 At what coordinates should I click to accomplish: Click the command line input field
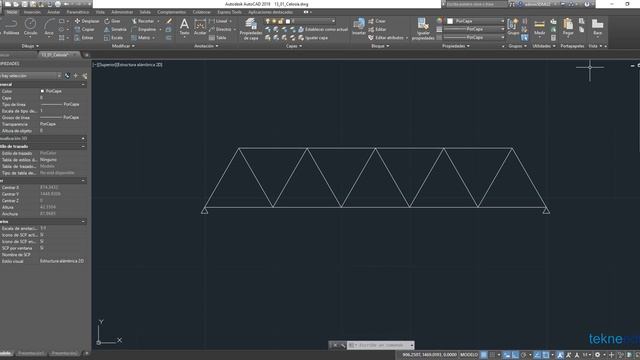point(380,345)
